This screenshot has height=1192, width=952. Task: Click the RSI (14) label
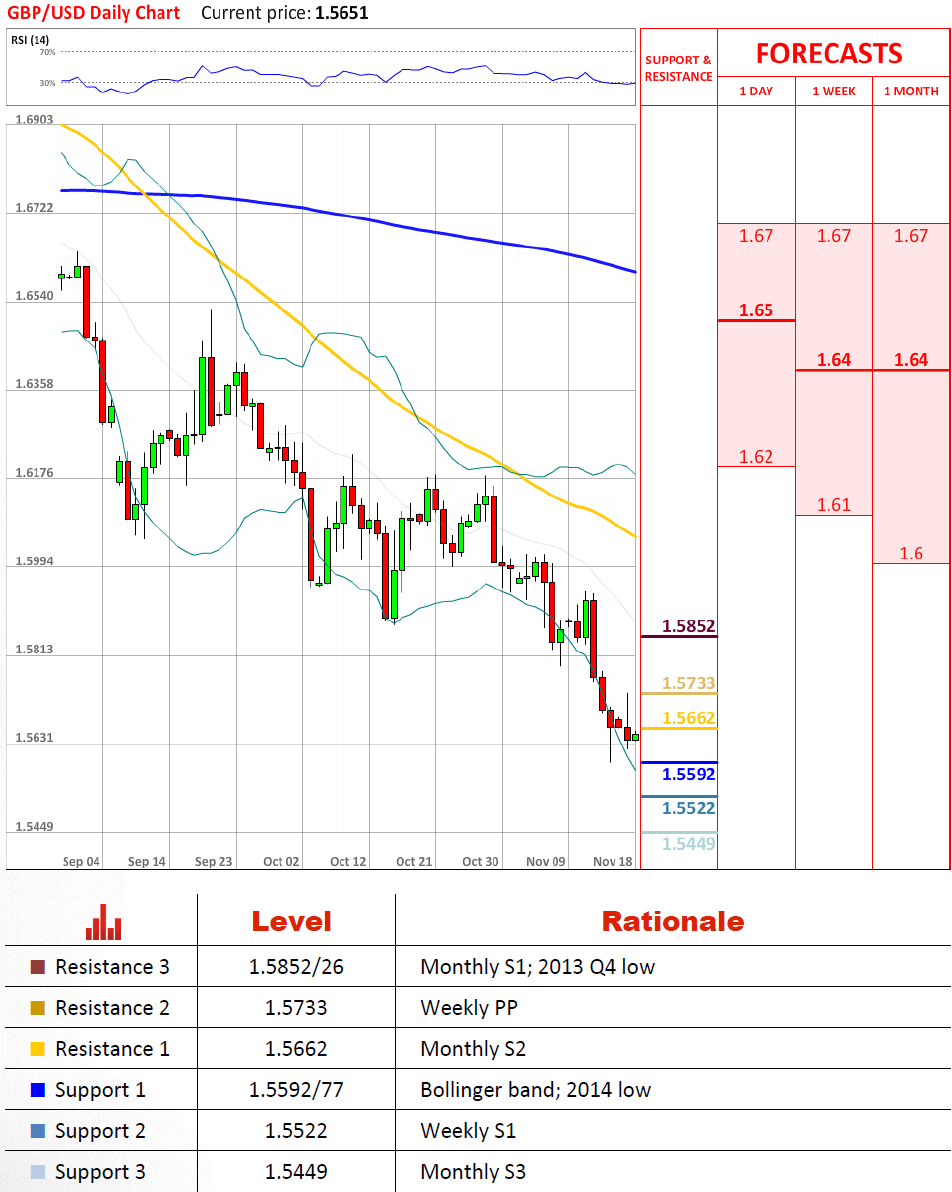(x=30, y=40)
